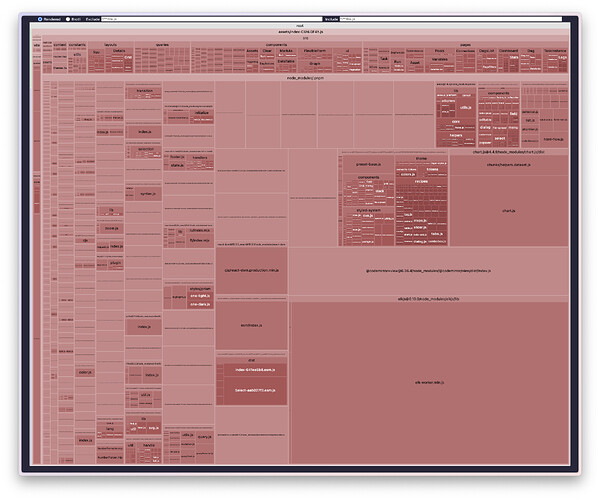Click the codemirror view dist/index.js block
This screenshot has height=500, width=599.
429,271
